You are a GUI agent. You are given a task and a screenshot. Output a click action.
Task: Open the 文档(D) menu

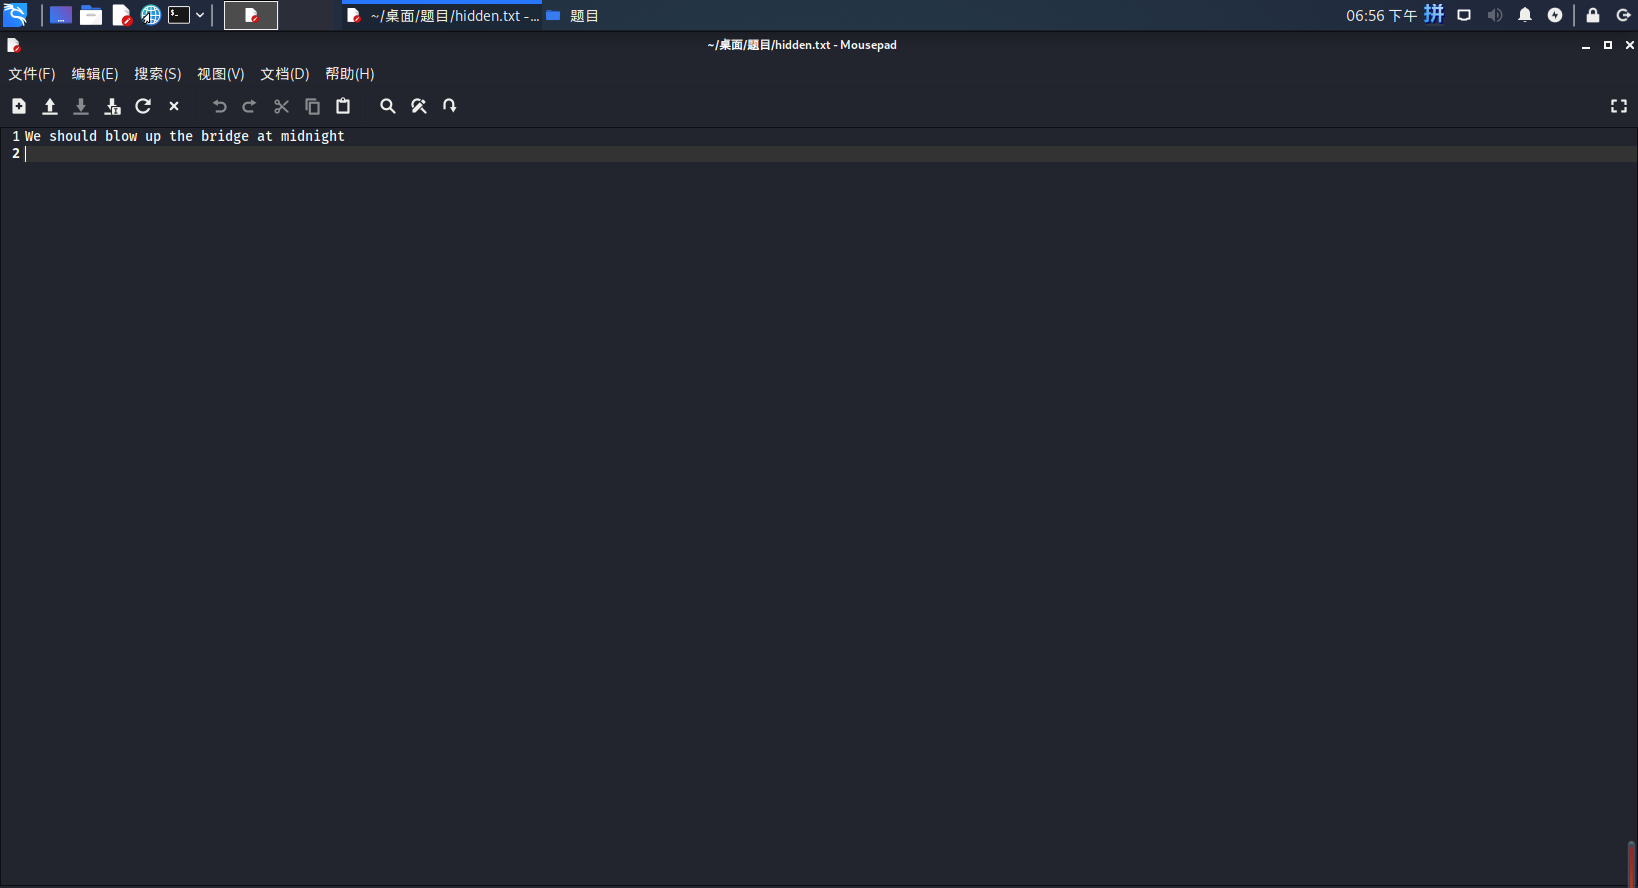click(x=285, y=74)
